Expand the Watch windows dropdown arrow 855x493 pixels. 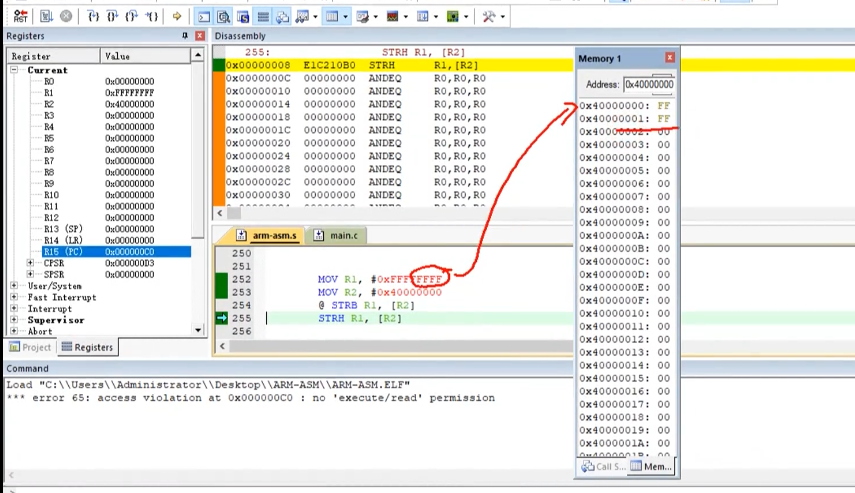click(315, 17)
